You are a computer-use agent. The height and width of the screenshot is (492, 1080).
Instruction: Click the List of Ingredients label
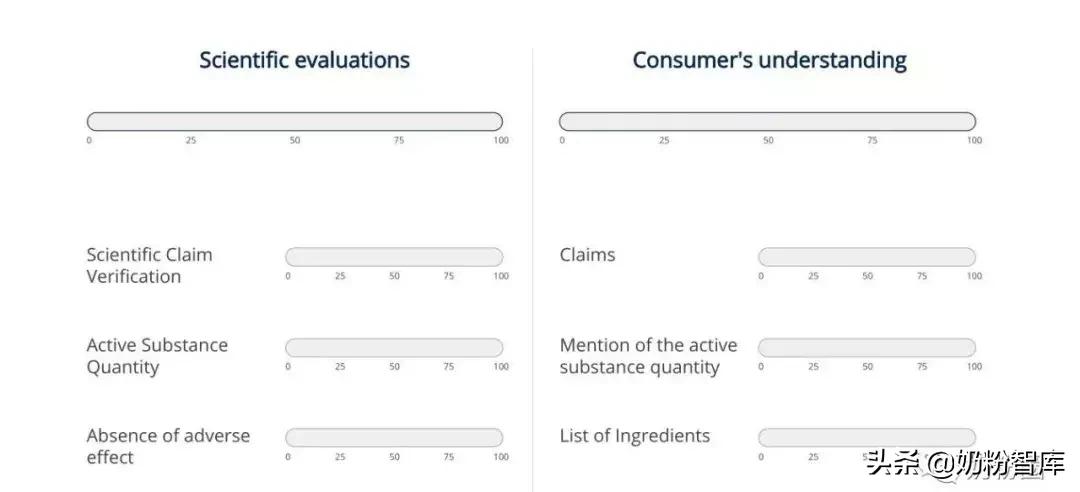tap(634, 436)
